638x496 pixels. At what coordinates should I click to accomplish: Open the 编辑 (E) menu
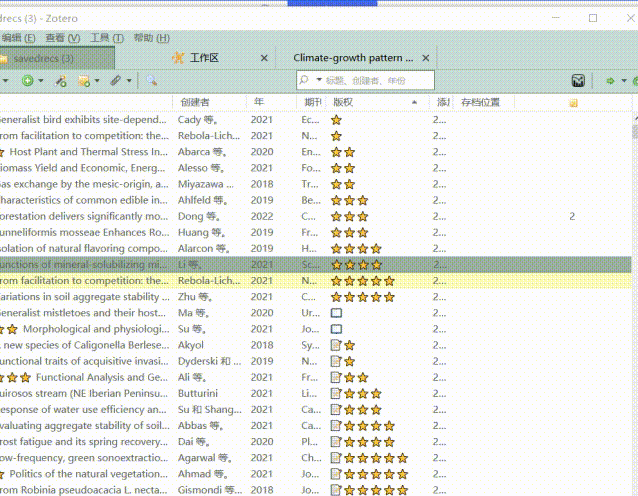[18, 38]
